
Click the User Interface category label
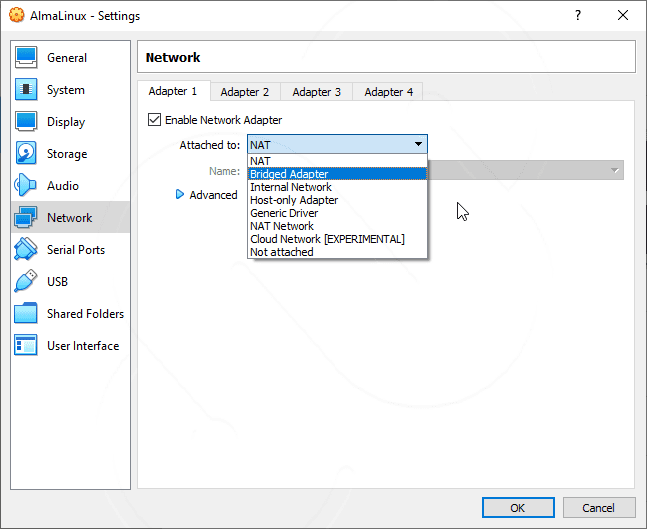pos(83,346)
